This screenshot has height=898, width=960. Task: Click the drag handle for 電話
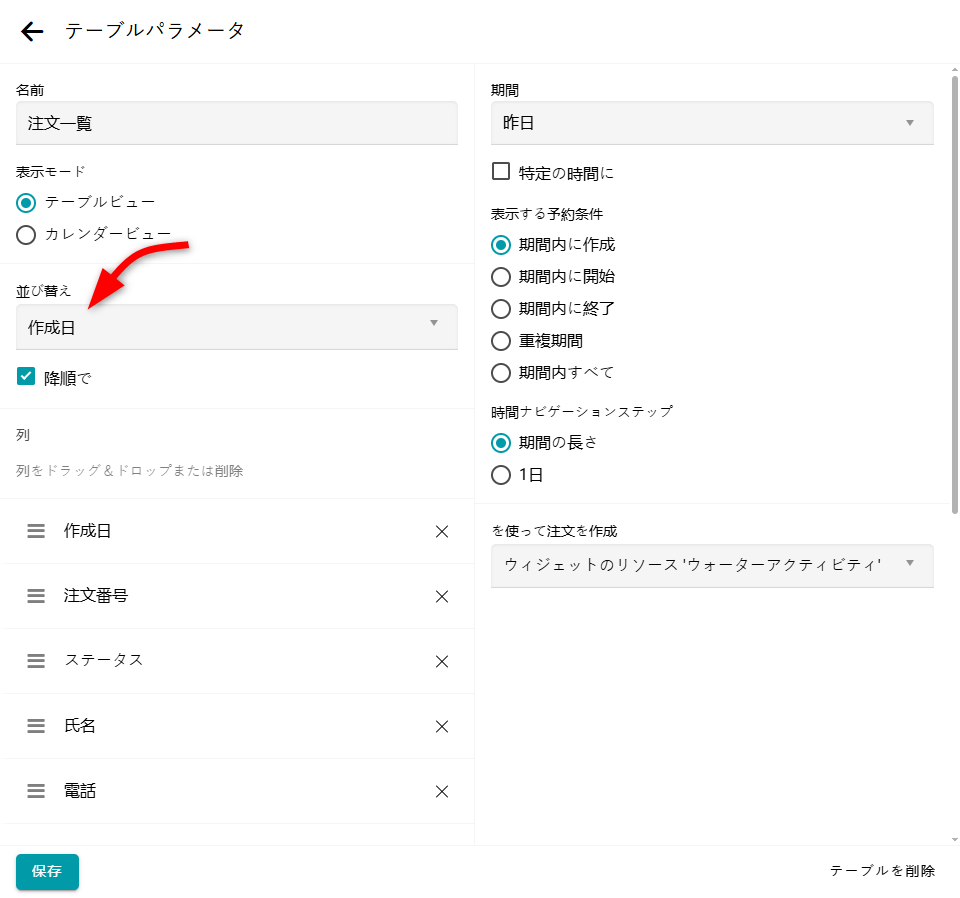36,791
